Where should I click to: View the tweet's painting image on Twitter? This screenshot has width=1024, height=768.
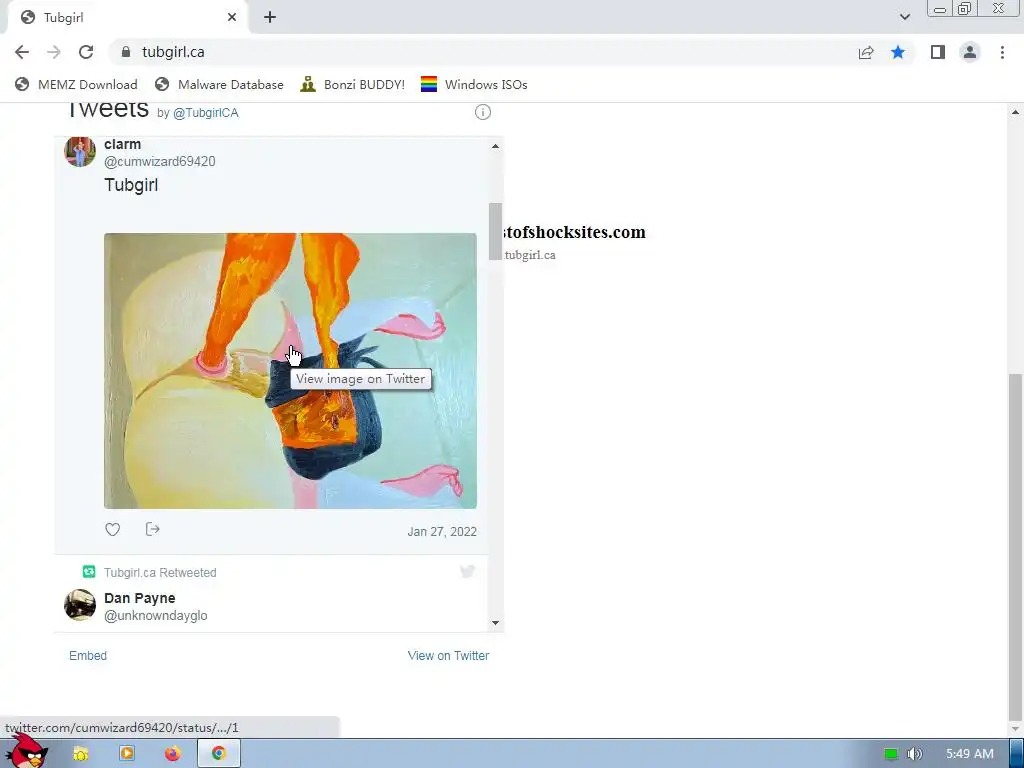pyautogui.click(x=290, y=371)
